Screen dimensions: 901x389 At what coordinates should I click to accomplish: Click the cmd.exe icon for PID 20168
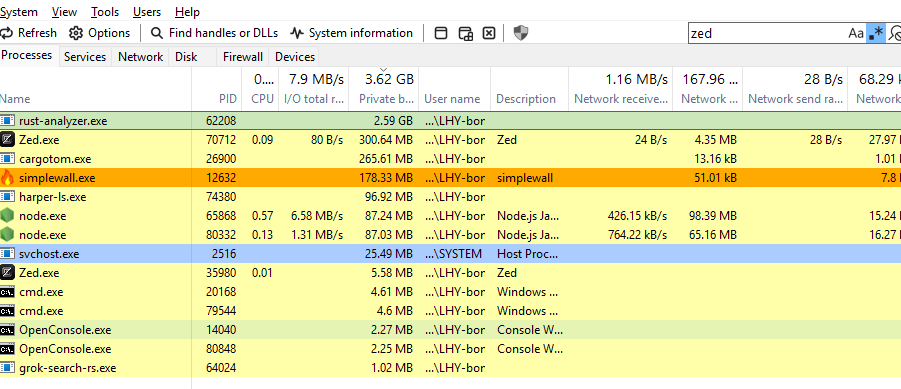(x=7, y=291)
